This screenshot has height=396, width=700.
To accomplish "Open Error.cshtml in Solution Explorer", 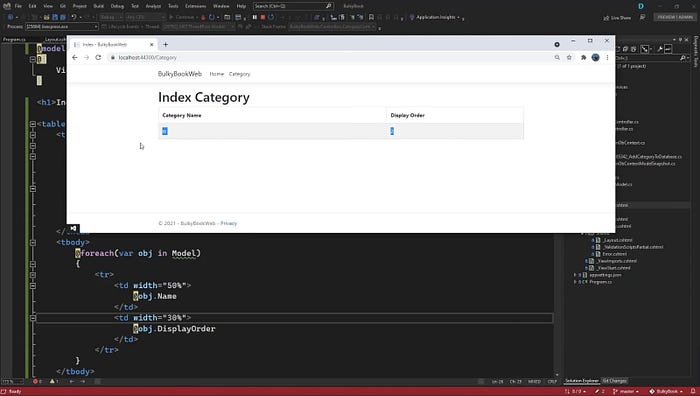I will point(614,254).
